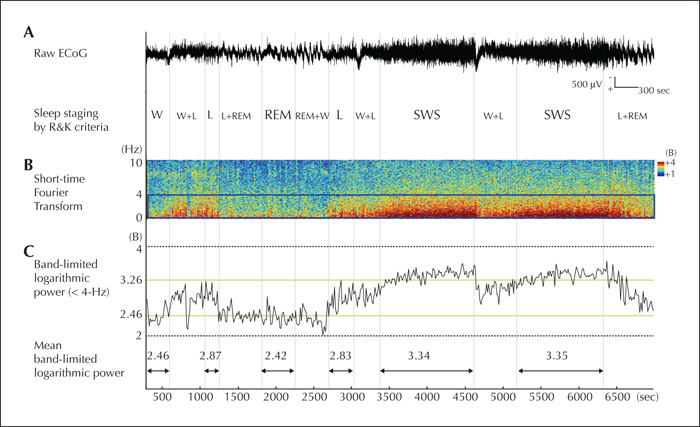700x427 pixels.
Task: Click the '1000' time axis tick
Action: click(x=200, y=397)
